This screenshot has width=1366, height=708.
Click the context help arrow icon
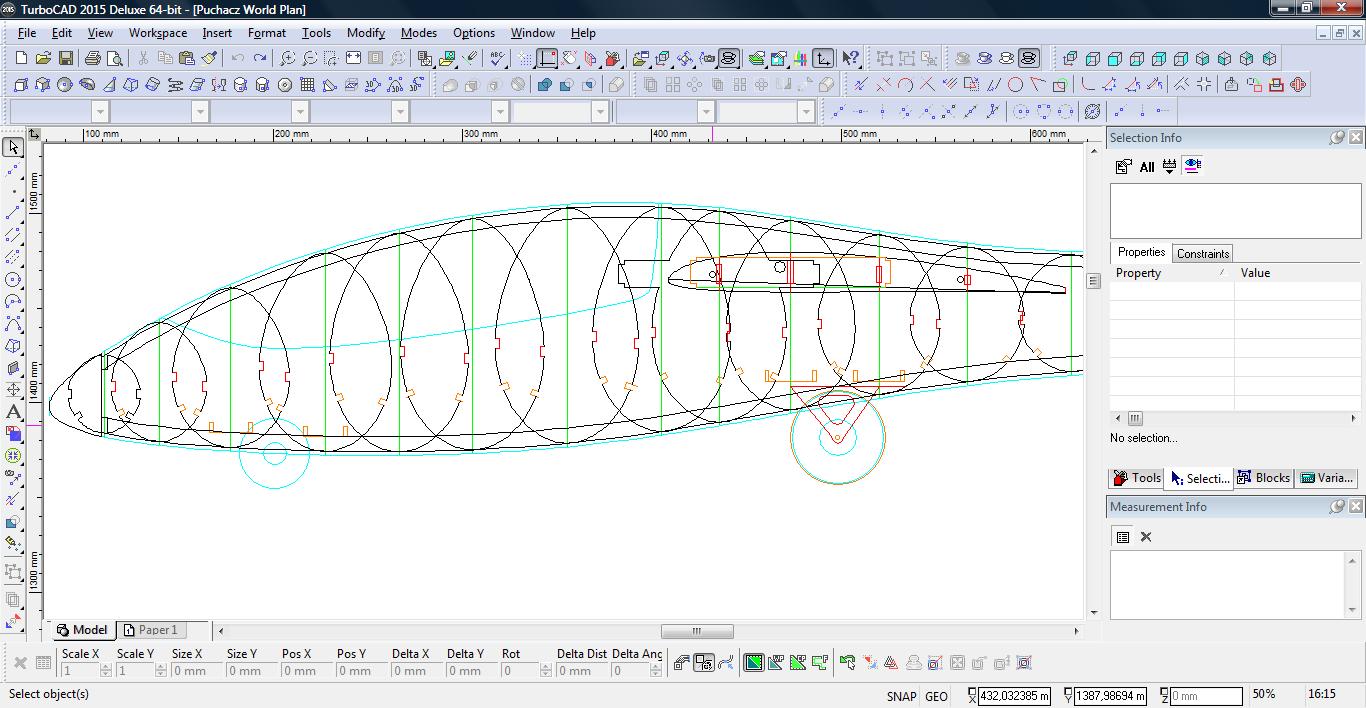coord(850,59)
